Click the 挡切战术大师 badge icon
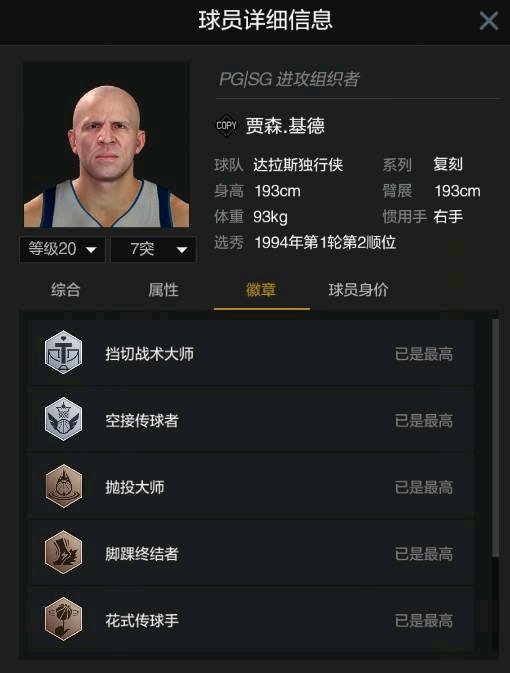The image size is (510, 673). tap(64, 352)
